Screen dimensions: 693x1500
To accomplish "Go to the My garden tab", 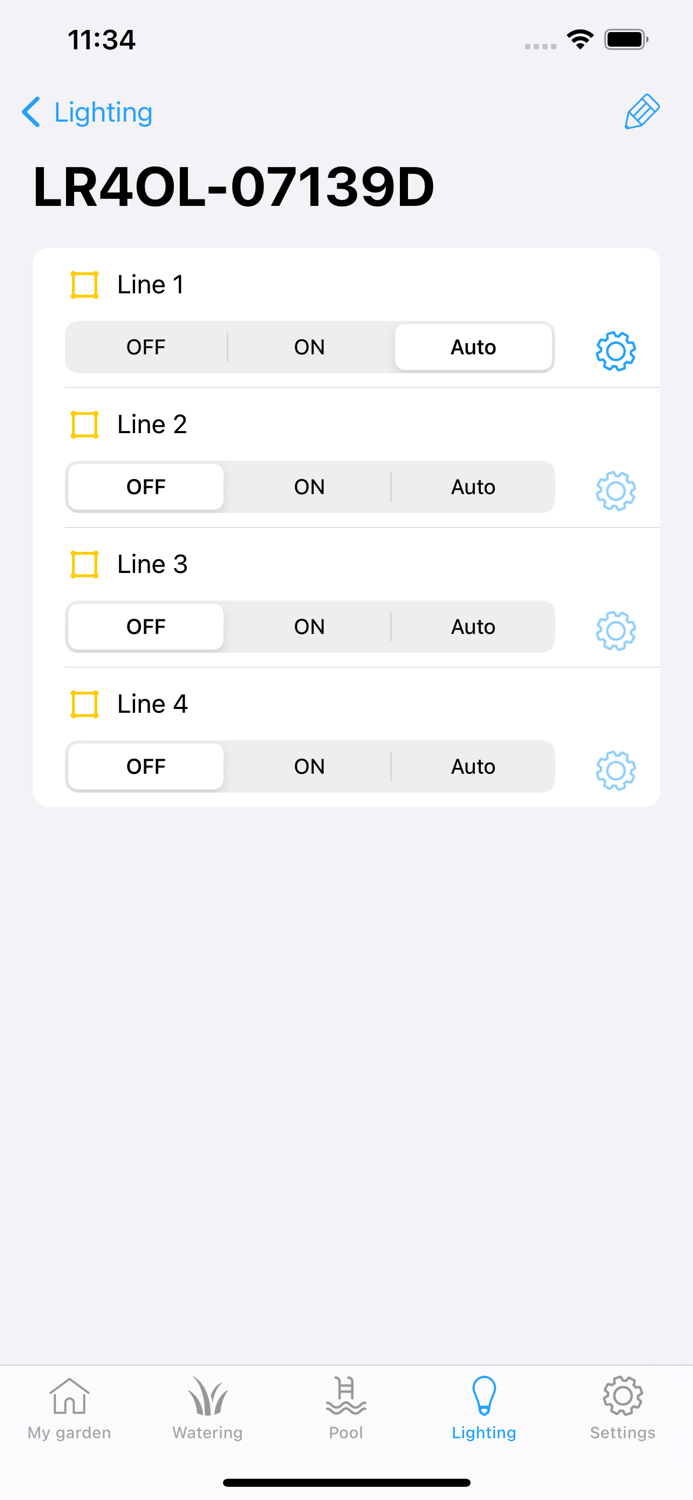I will 69,1407.
